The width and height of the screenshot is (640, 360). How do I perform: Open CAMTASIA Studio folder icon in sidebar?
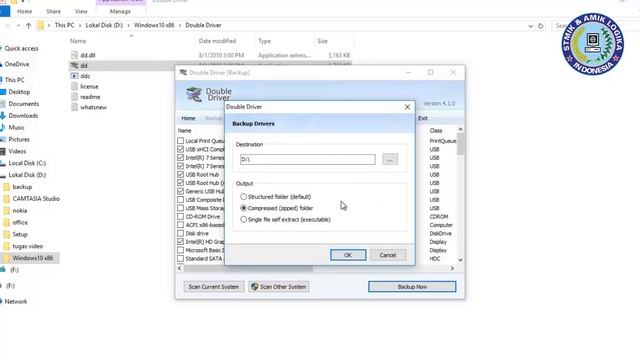[7, 199]
